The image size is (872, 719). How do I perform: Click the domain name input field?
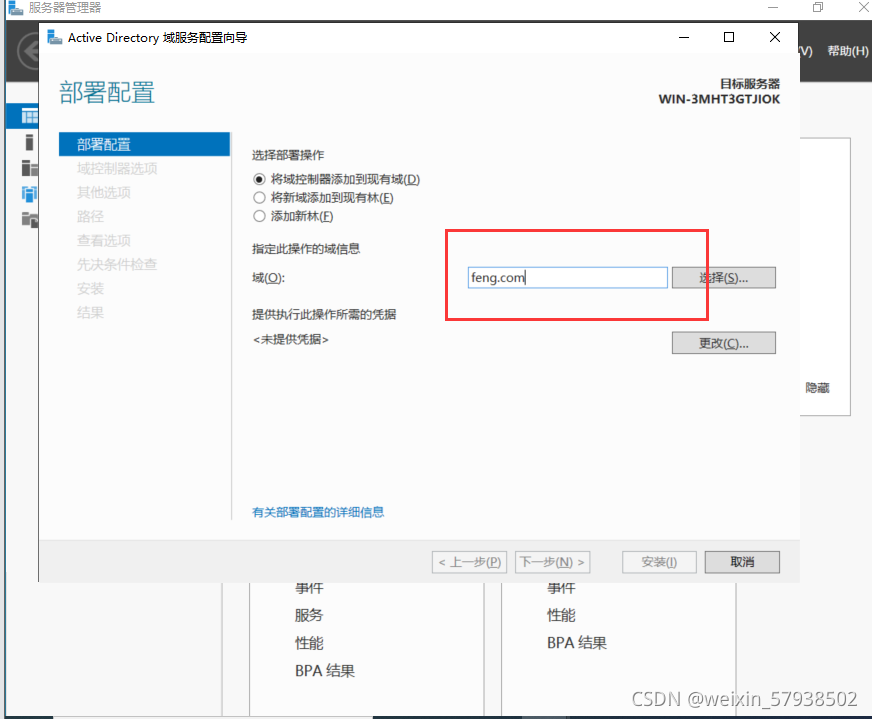(x=567, y=277)
